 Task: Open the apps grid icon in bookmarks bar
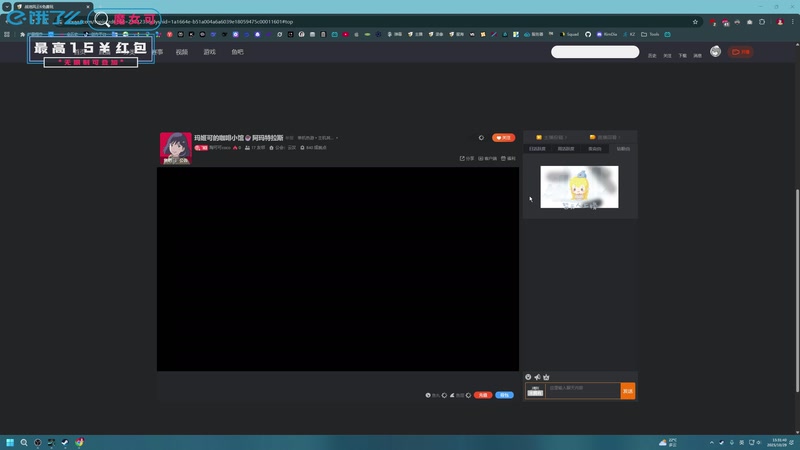point(7,34)
